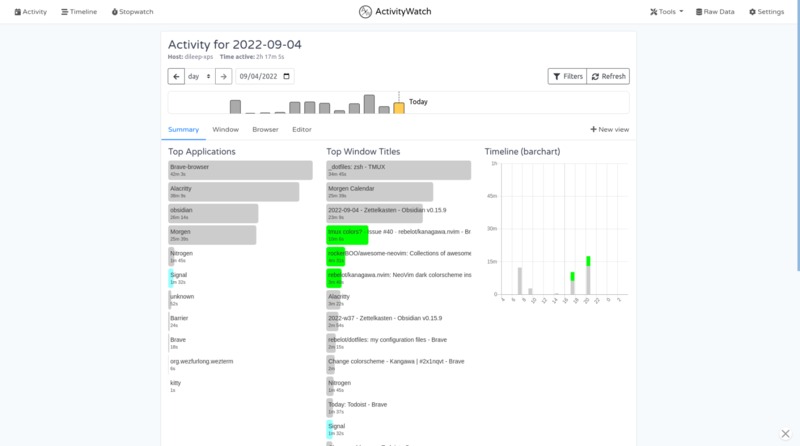This screenshot has height=446, width=800.
Task: Click the page vertical scrollbar
Action: [x=797, y=135]
